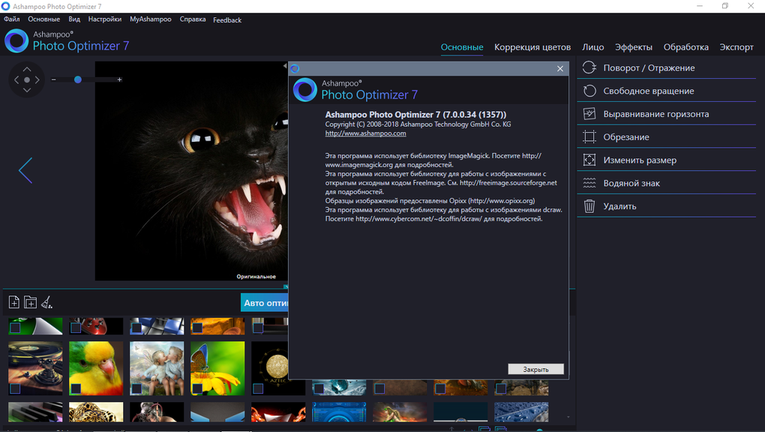Switch to the Основные tab
The height and width of the screenshot is (432, 765).
click(x=462, y=47)
